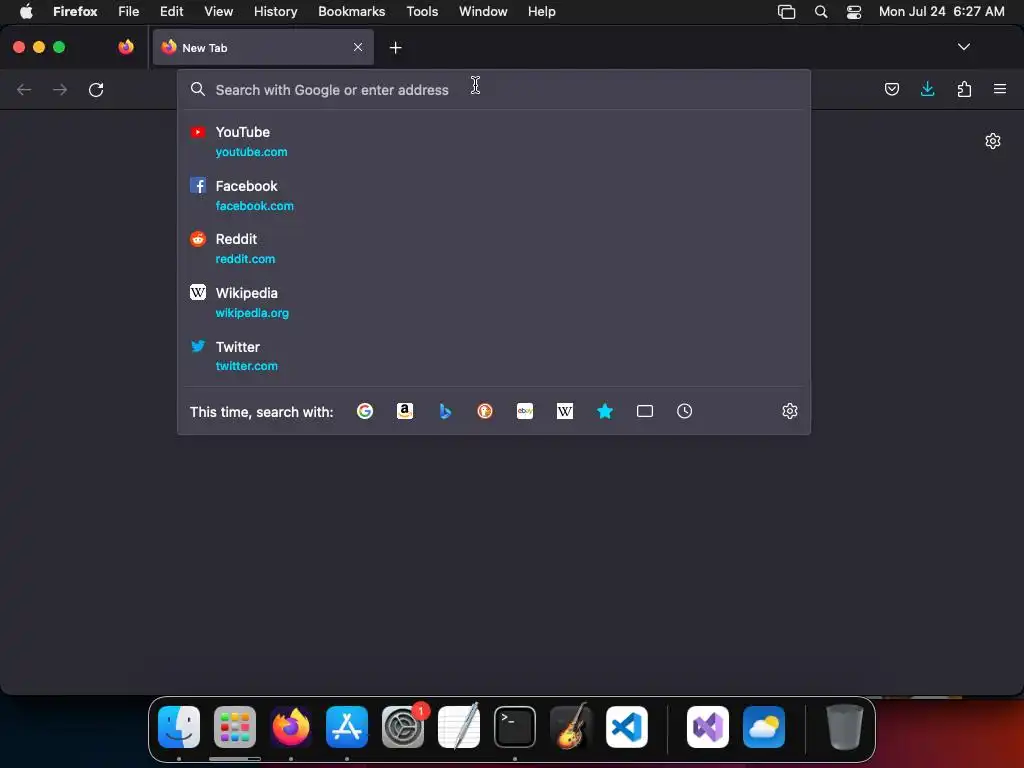
Task: Open the Downloads panel
Action: 927,89
